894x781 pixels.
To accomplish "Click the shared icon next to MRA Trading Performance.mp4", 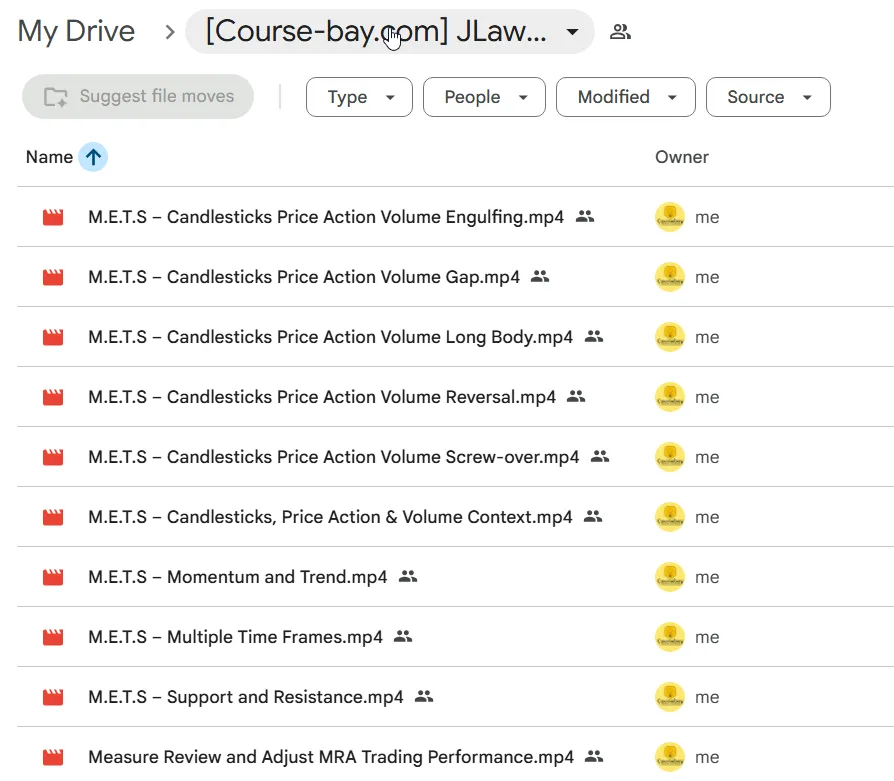I will (x=594, y=756).
